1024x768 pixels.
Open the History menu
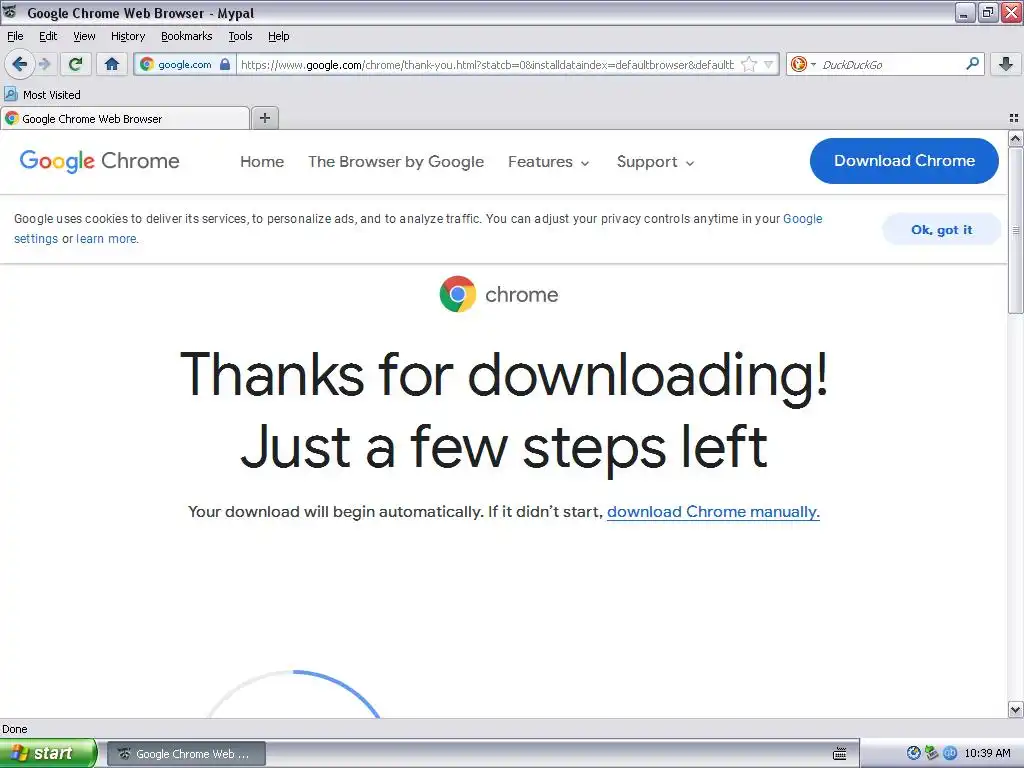click(128, 36)
